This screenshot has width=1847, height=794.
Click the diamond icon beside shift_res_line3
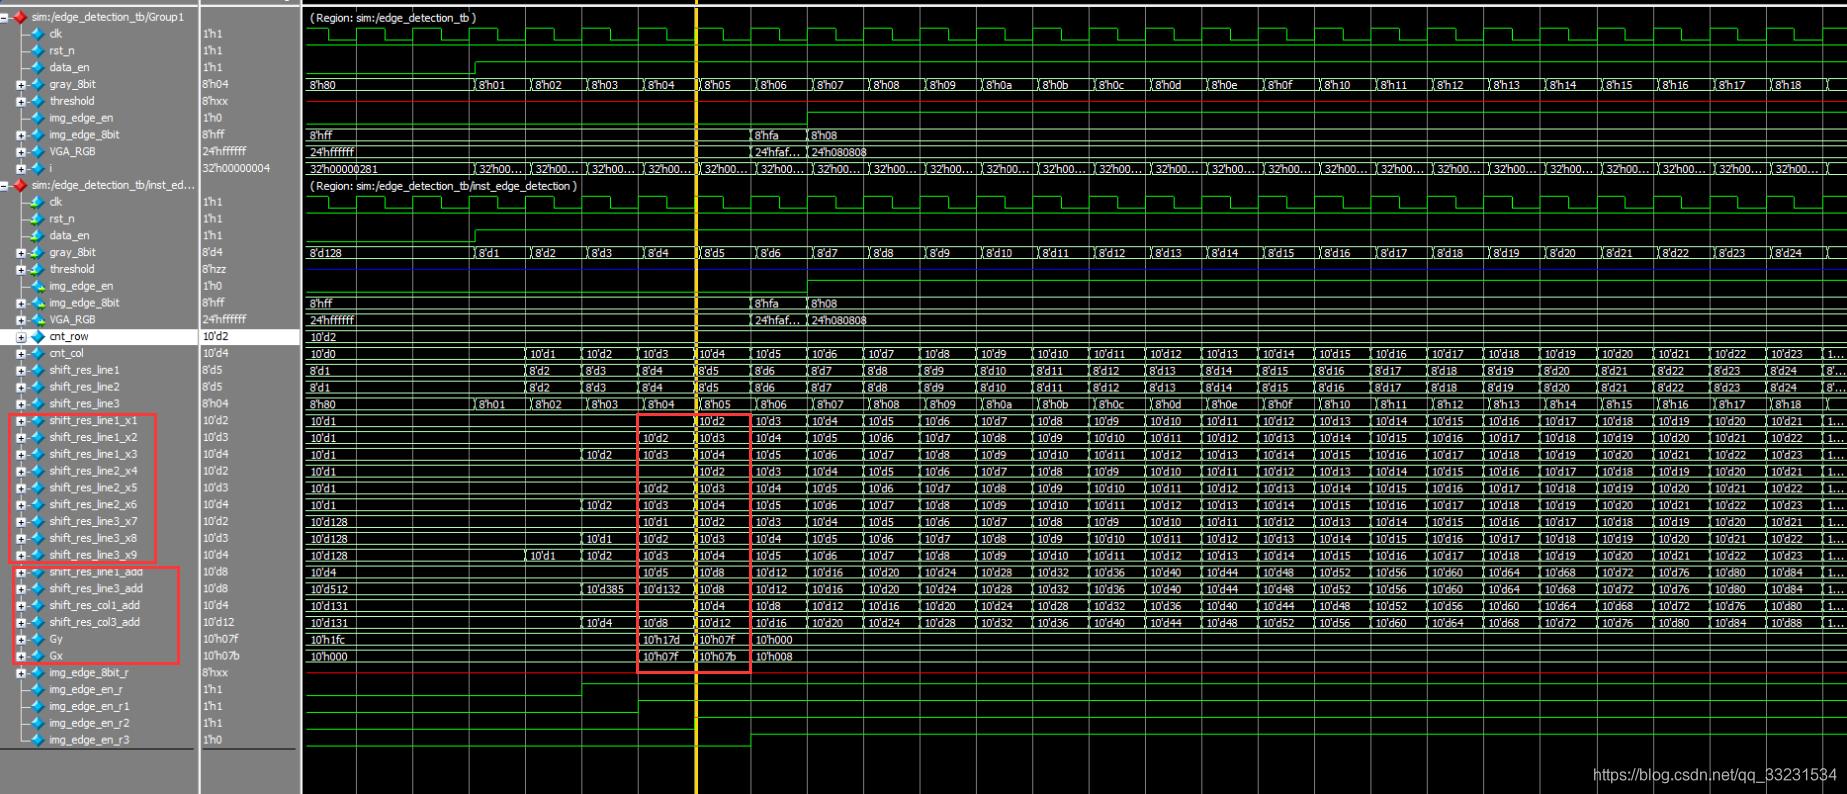coord(38,404)
